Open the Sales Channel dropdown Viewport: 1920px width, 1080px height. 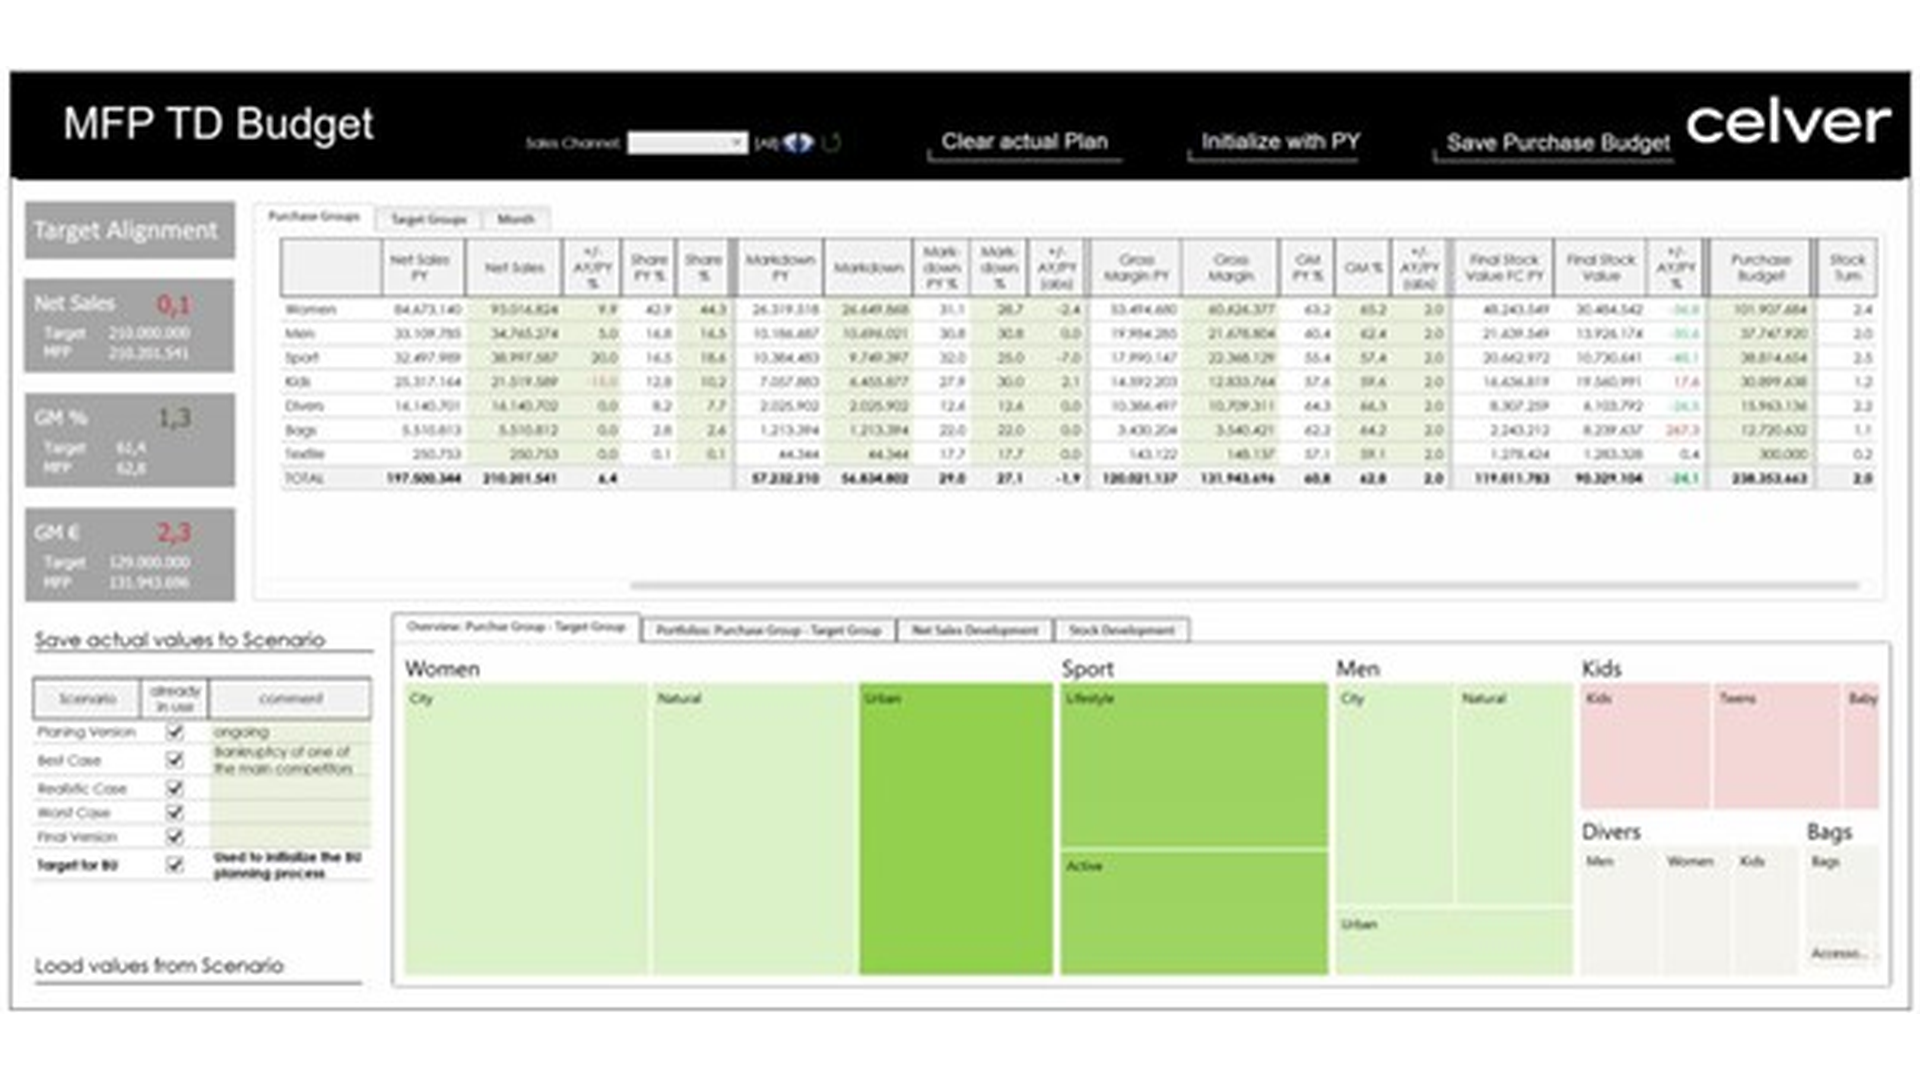coord(736,143)
